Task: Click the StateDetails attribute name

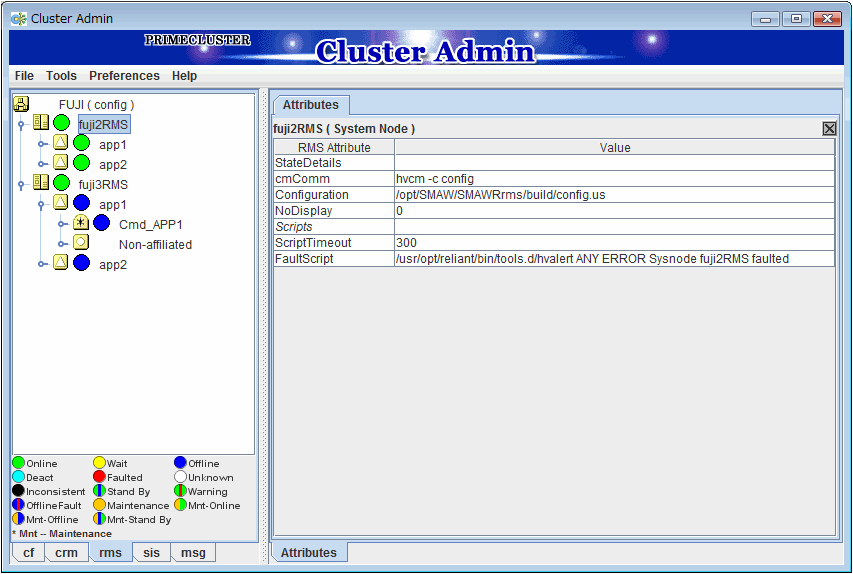Action: pyautogui.click(x=308, y=163)
